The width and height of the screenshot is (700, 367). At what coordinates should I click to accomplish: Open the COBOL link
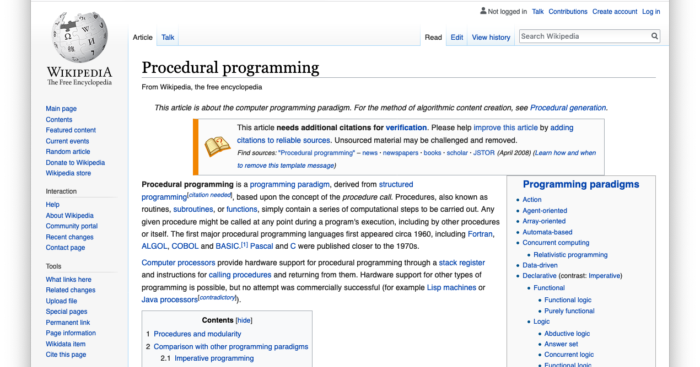185,246
